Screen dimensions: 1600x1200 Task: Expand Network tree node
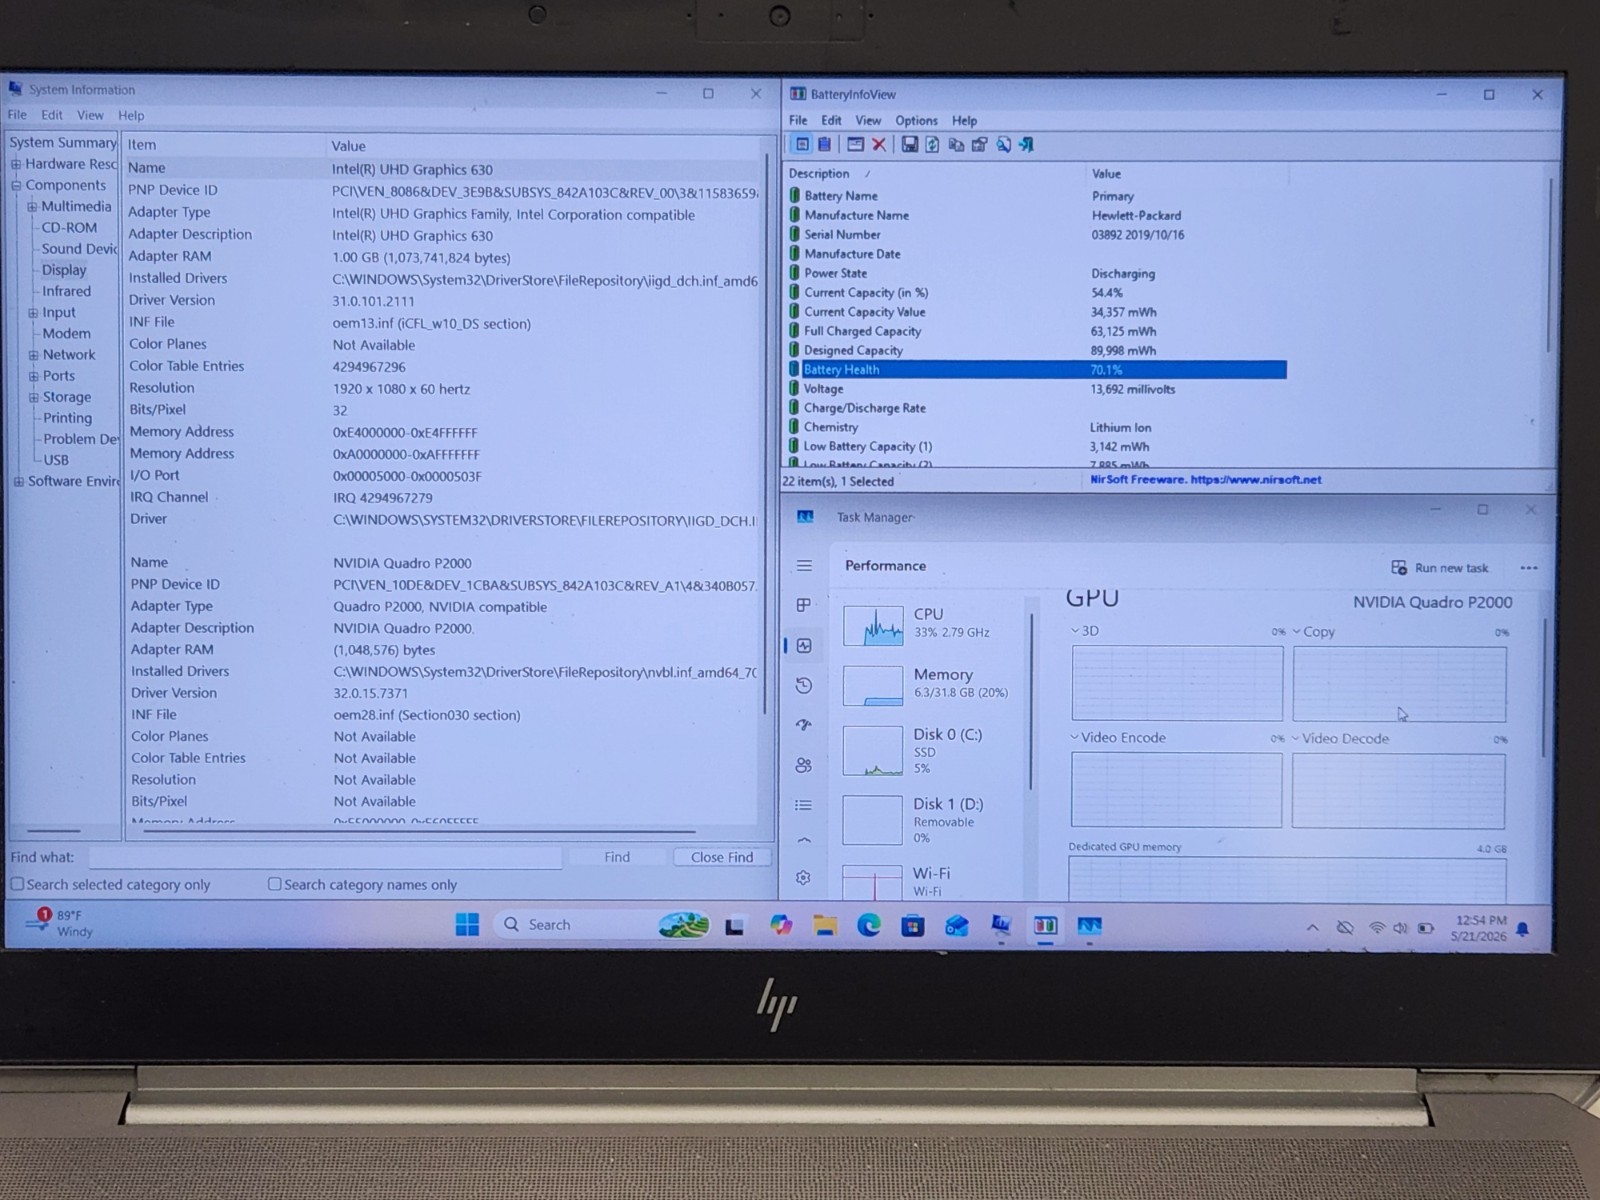(x=33, y=355)
